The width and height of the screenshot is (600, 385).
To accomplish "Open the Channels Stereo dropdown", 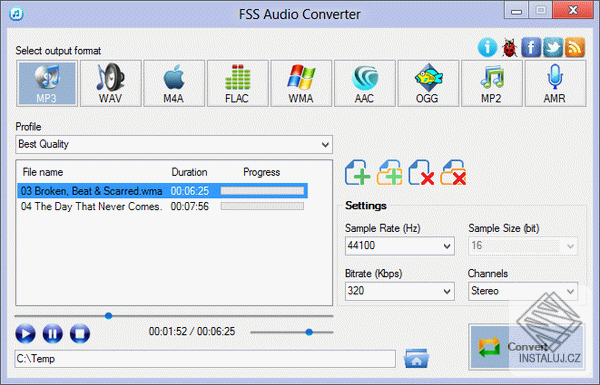I will point(523,291).
